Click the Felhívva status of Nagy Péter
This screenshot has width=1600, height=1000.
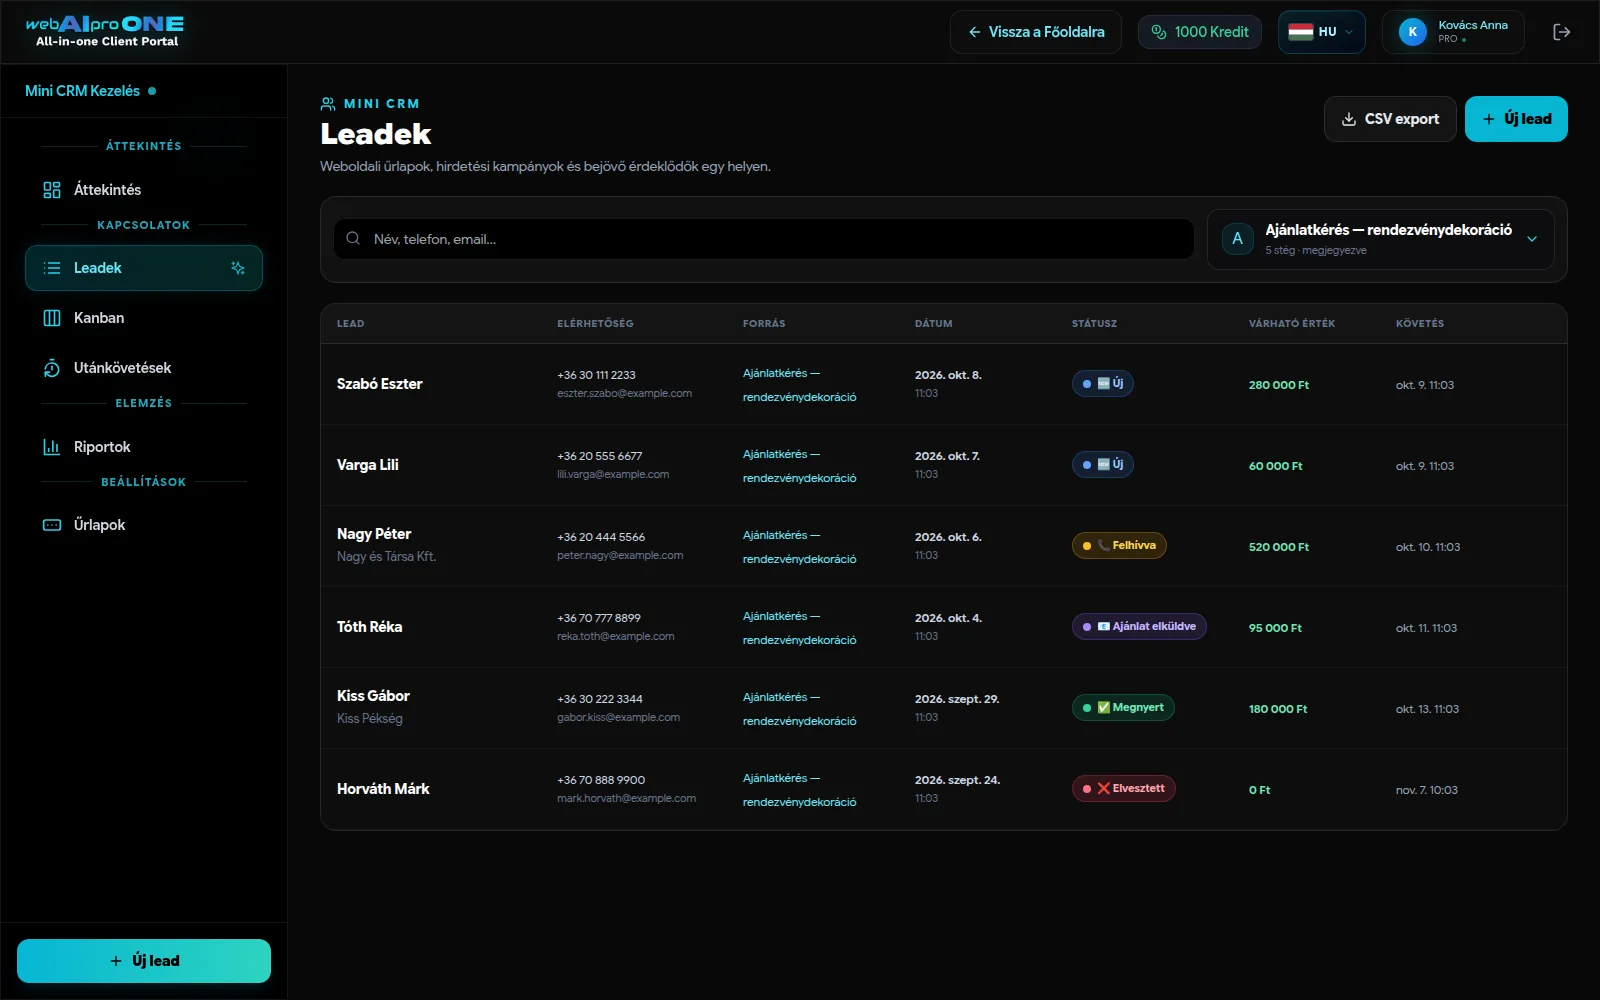click(x=1119, y=546)
